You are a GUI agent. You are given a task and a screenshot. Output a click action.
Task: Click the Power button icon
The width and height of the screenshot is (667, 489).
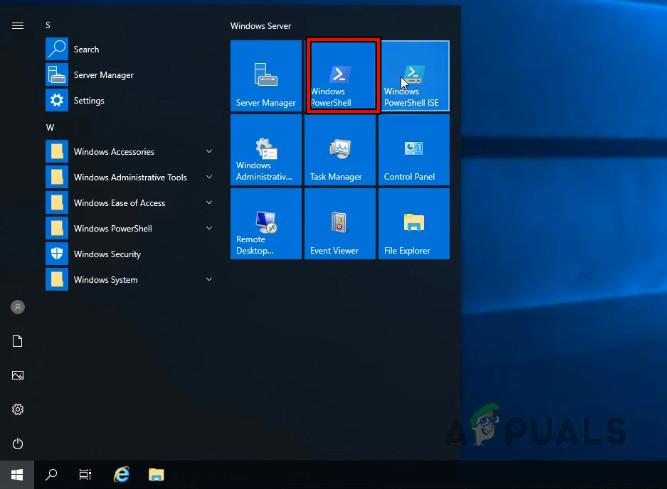click(x=17, y=444)
